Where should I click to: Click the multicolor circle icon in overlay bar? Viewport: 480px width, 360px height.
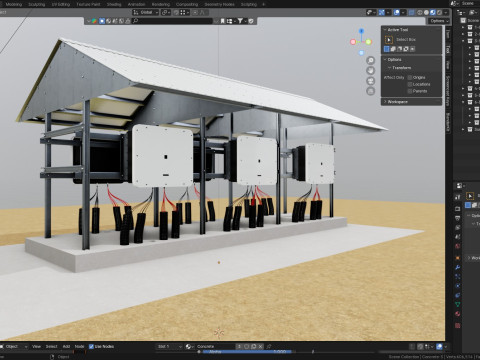point(95,21)
